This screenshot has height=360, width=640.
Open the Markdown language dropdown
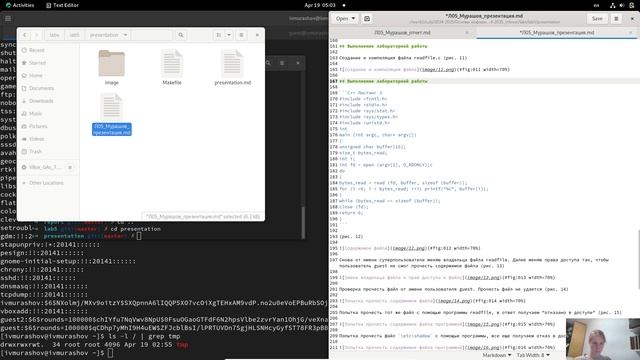pos(497,356)
